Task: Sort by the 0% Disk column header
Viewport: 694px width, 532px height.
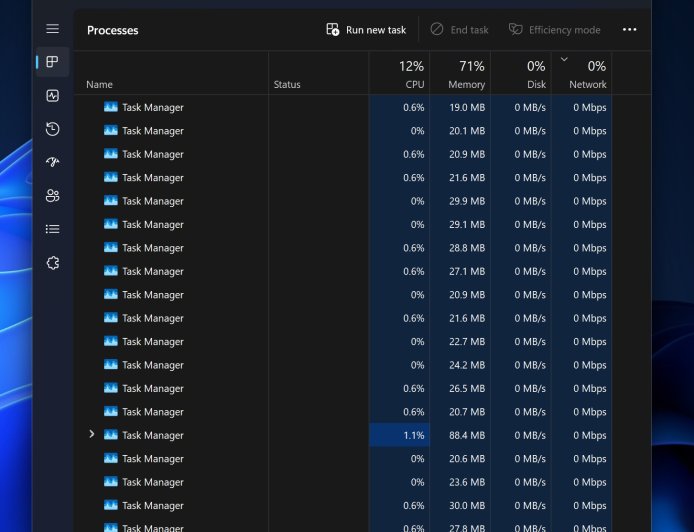Action: [521, 73]
